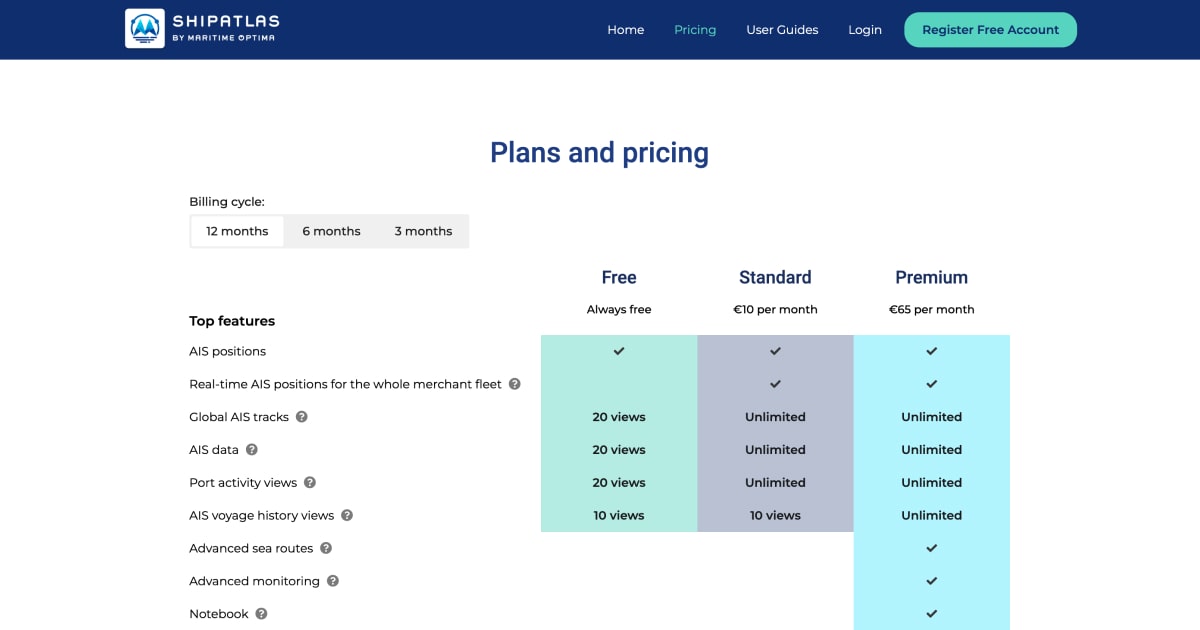Click the AIS voyage history views help icon
This screenshot has width=1200, height=630.
tap(346, 515)
